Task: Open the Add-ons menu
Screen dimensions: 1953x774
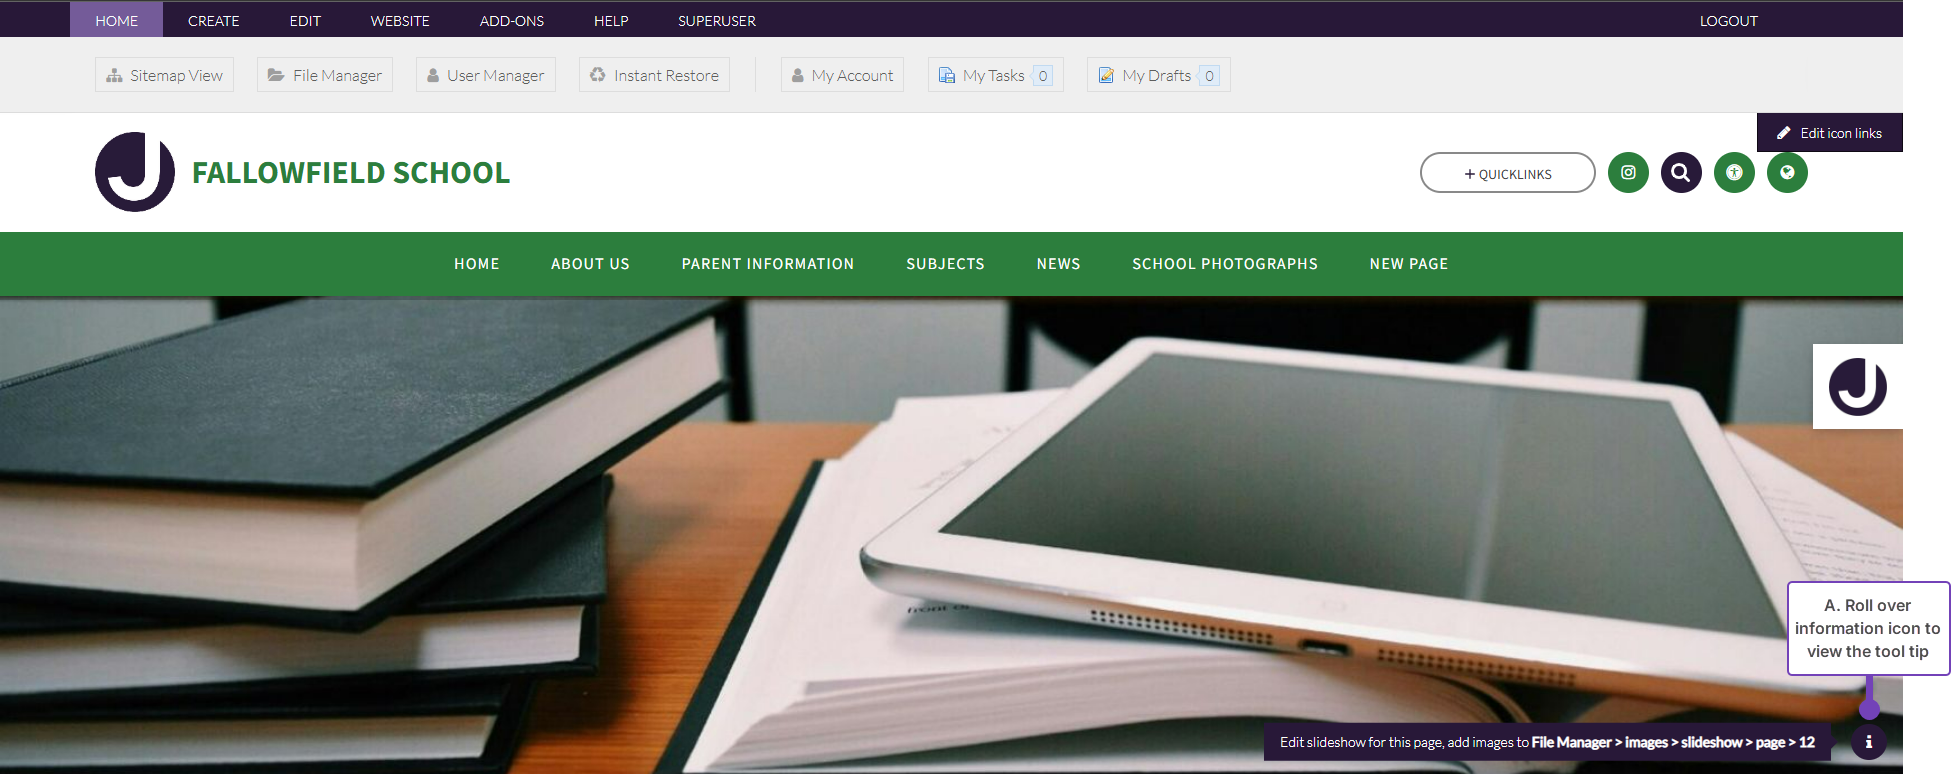Action: (511, 20)
